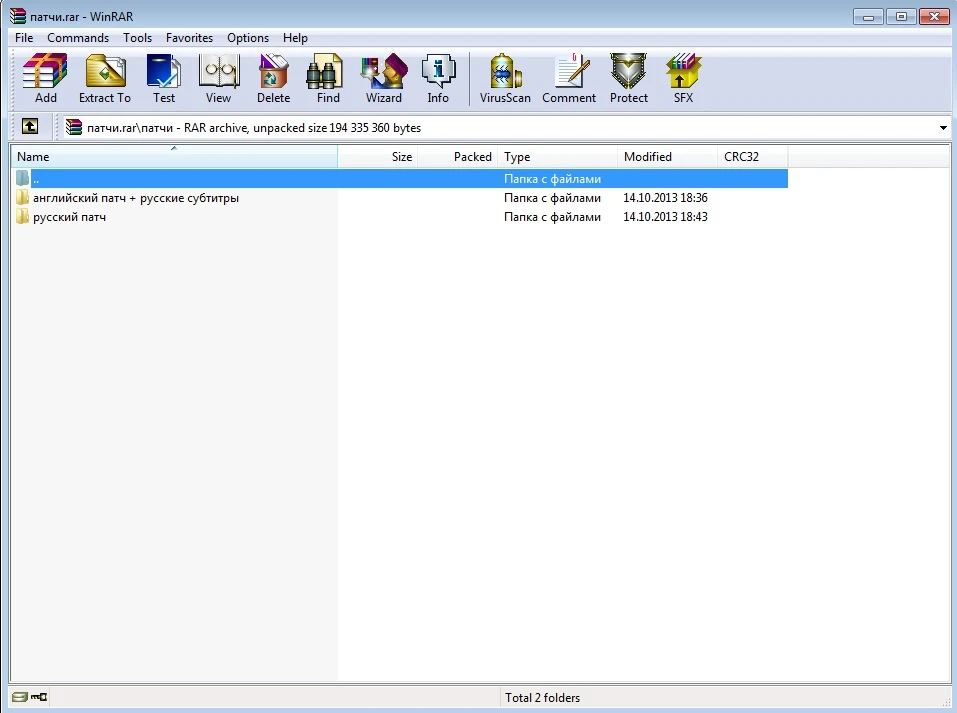Start VirusScan on the archive

(505, 78)
